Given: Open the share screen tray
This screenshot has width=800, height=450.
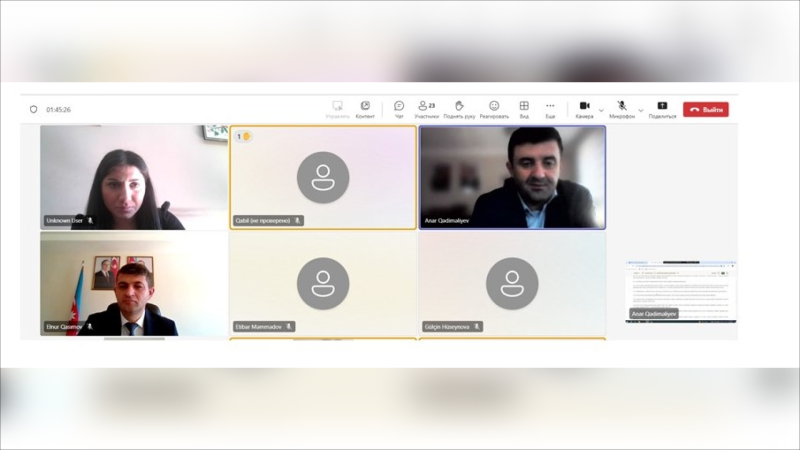Looking at the screenshot, I should 662,109.
